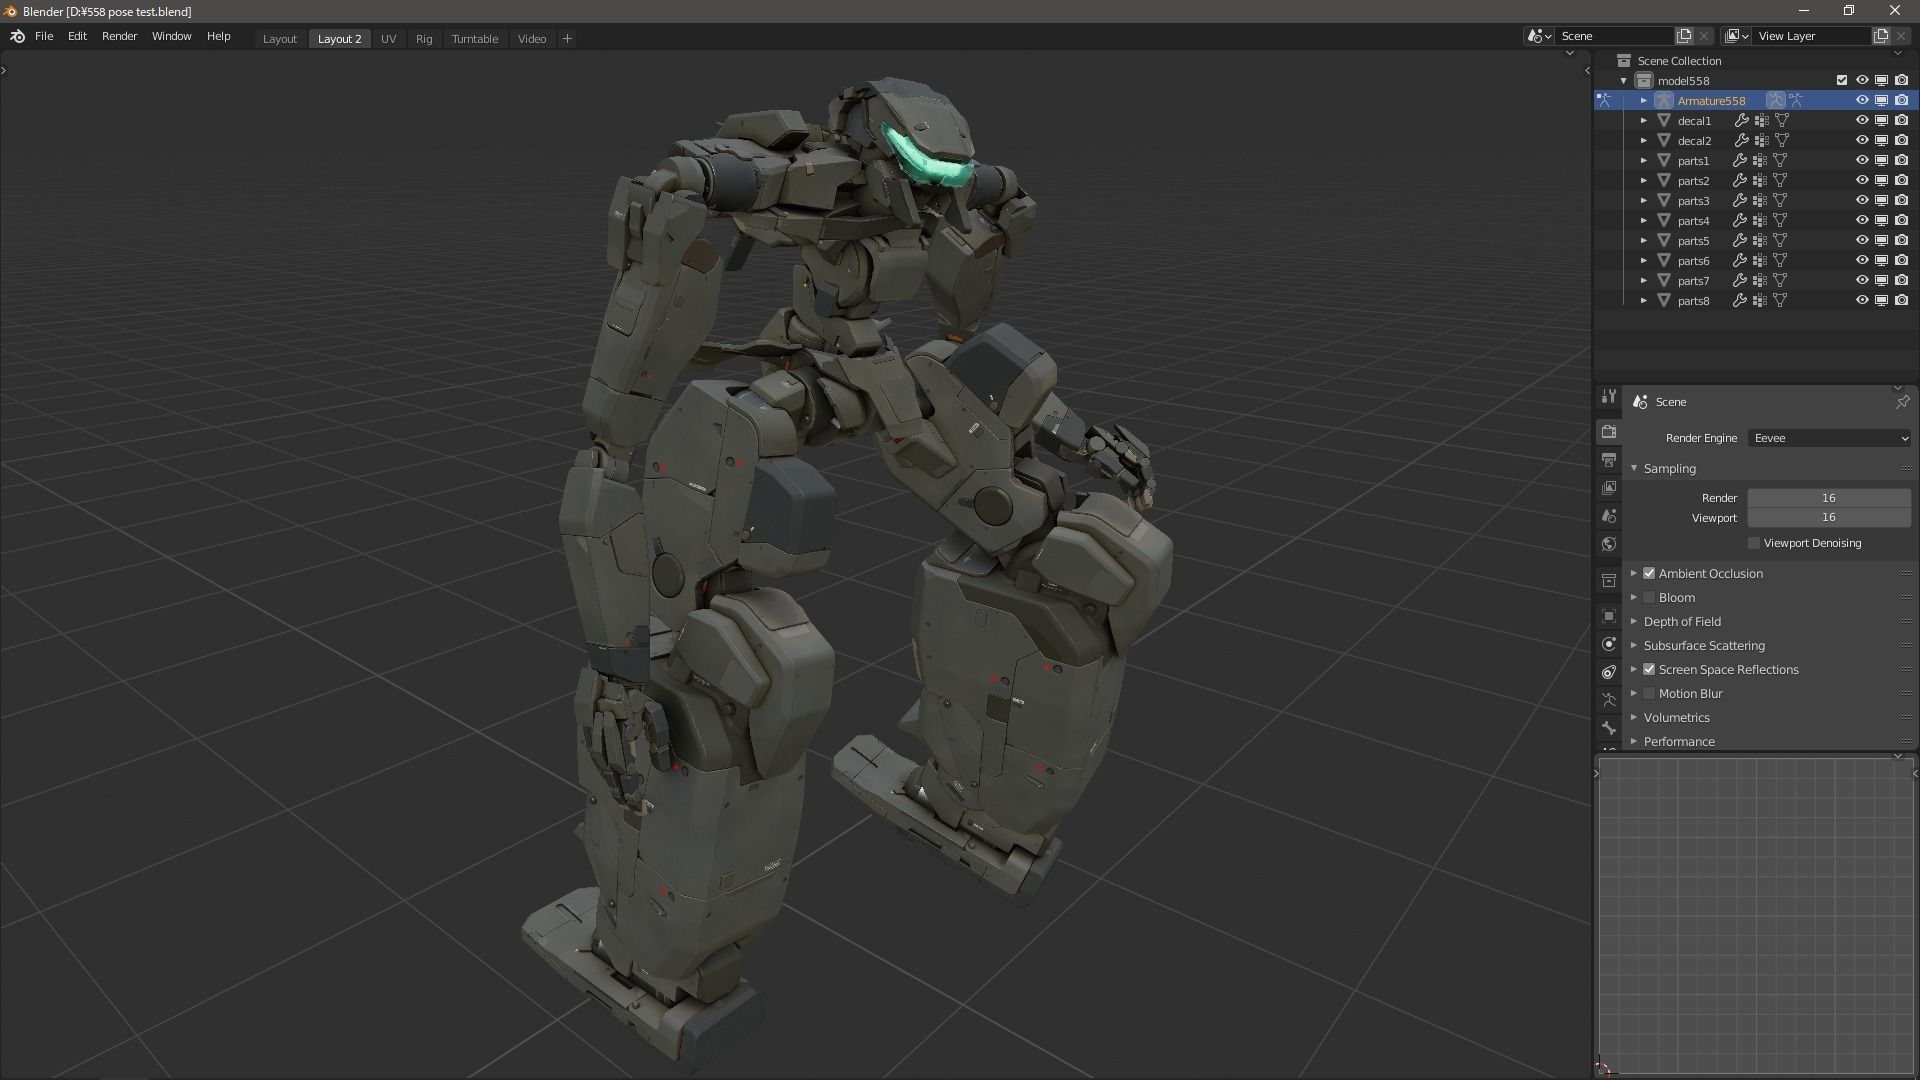Open the Collection properties tab
1920x1080 pixels.
(1608, 580)
